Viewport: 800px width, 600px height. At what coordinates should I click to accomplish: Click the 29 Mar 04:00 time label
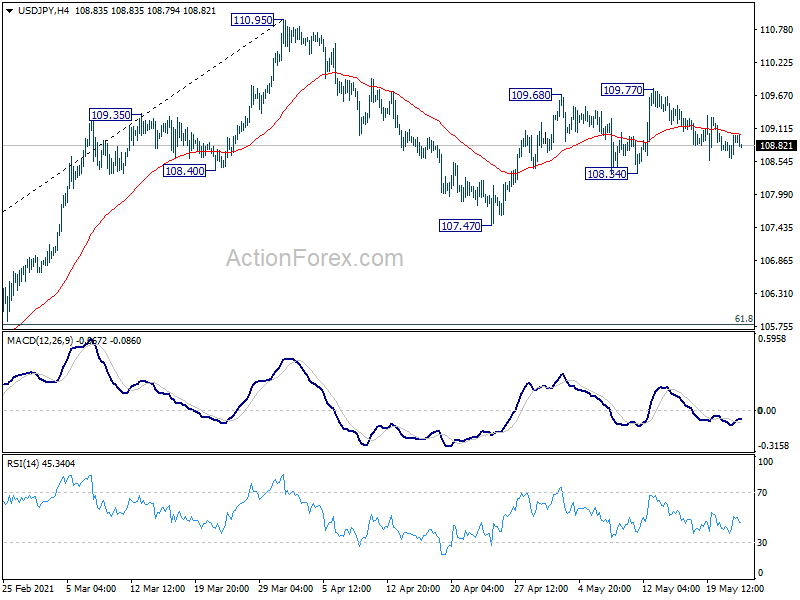[x=286, y=589]
